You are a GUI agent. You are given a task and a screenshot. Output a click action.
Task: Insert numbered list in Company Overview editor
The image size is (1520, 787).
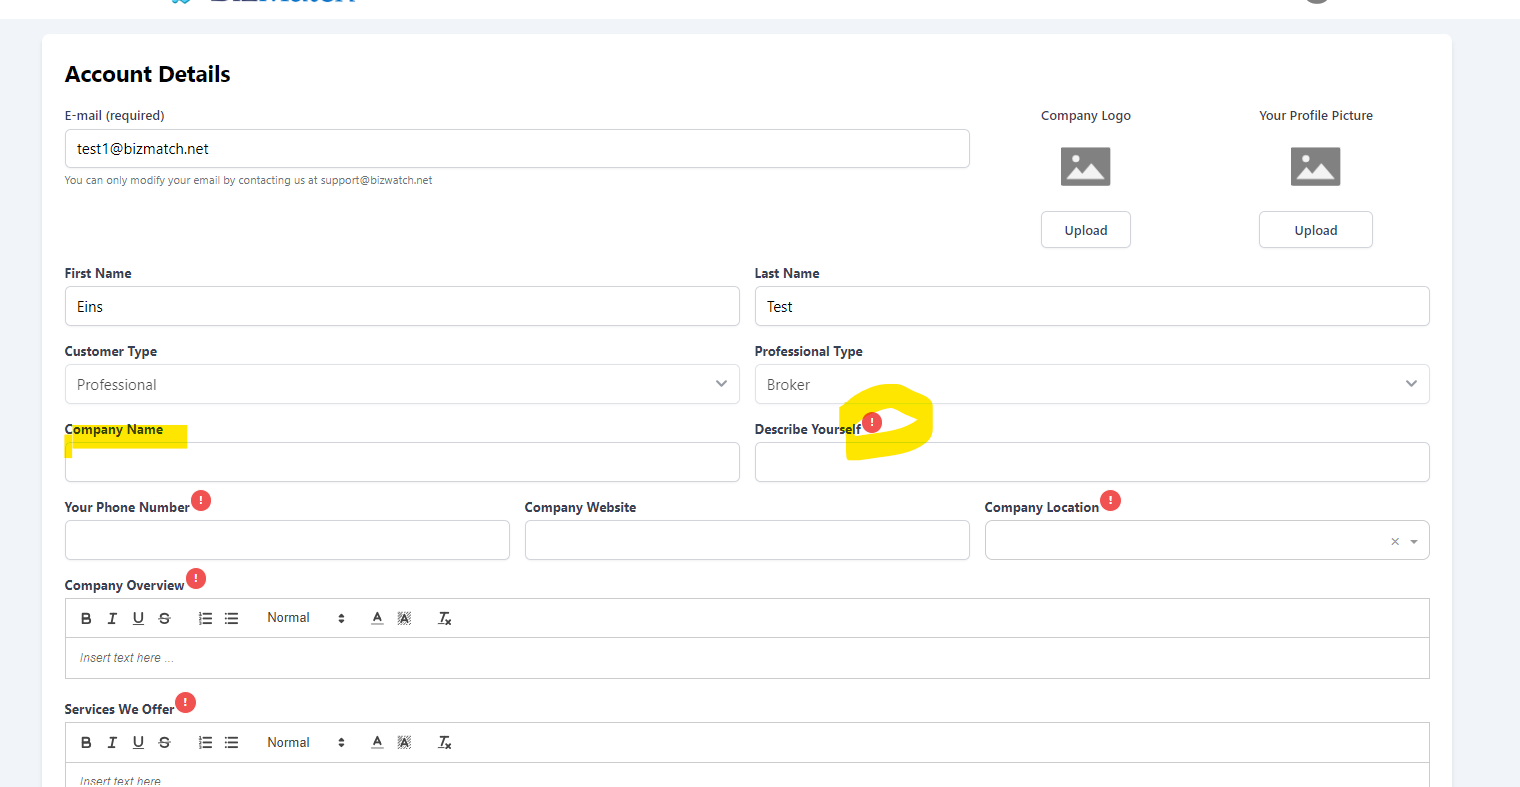(x=205, y=618)
